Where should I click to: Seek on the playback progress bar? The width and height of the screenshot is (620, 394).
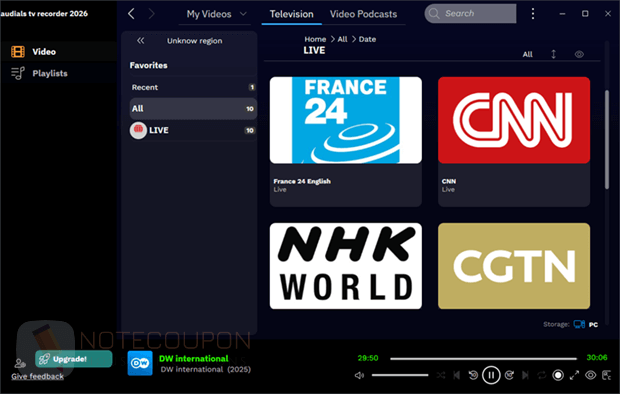pos(483,359)
